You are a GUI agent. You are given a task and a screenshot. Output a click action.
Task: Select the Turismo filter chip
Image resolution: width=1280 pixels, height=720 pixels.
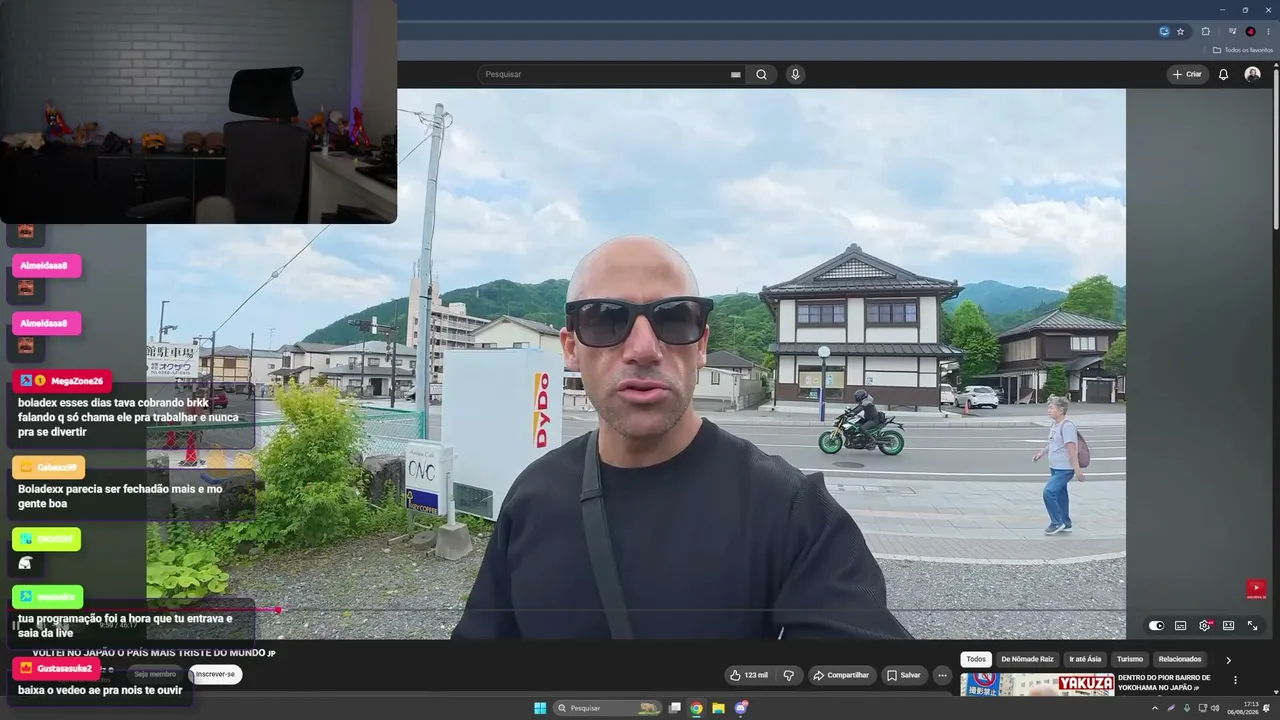point(1130,659)
